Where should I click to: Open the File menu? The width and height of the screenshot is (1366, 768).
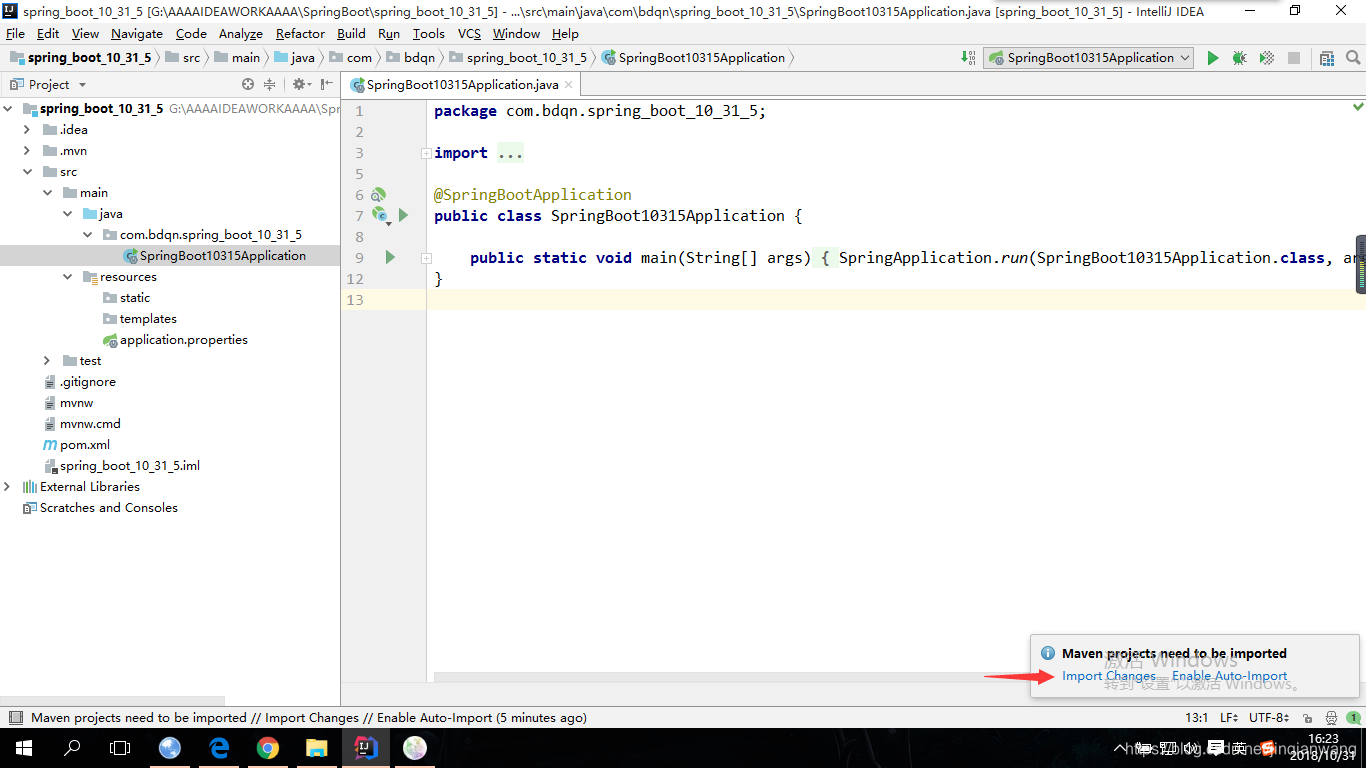click(15, 33)
